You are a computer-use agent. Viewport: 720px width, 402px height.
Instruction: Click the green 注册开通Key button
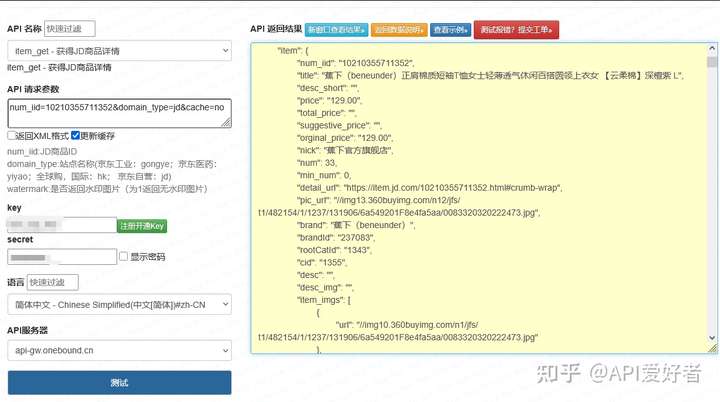pos(142,226)
